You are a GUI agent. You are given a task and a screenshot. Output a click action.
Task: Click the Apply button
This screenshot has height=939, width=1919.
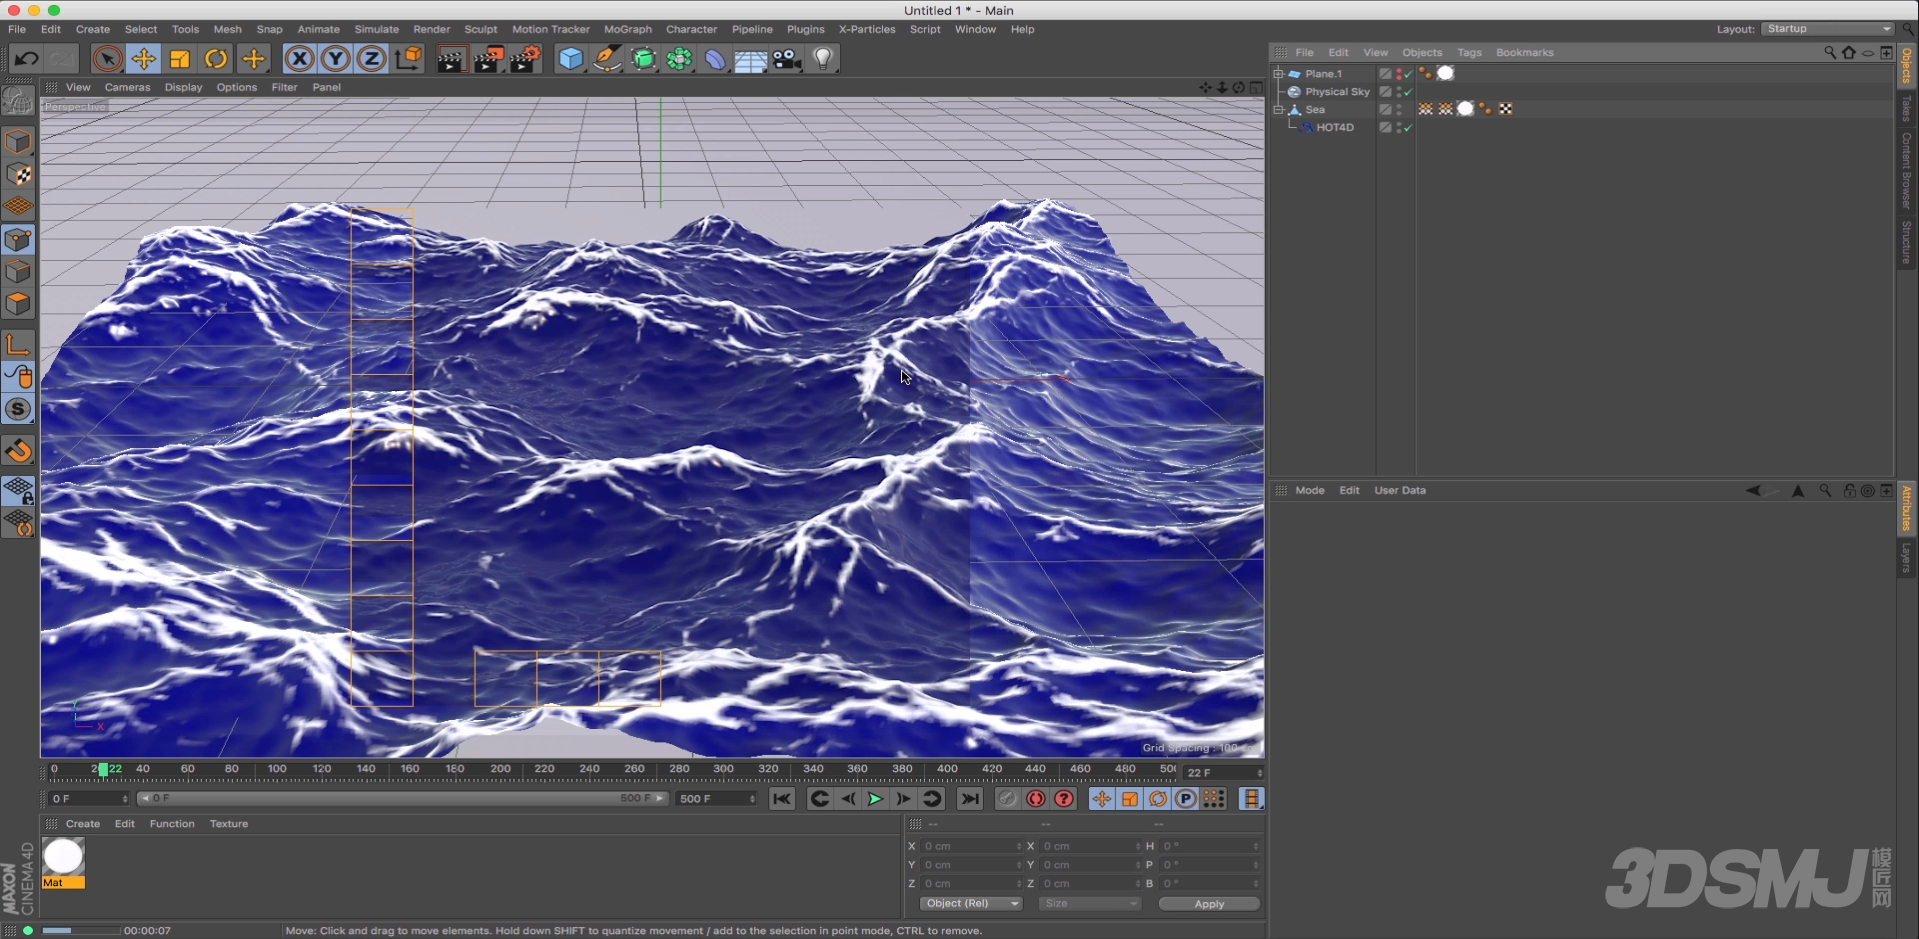(x=1209, y=903)
